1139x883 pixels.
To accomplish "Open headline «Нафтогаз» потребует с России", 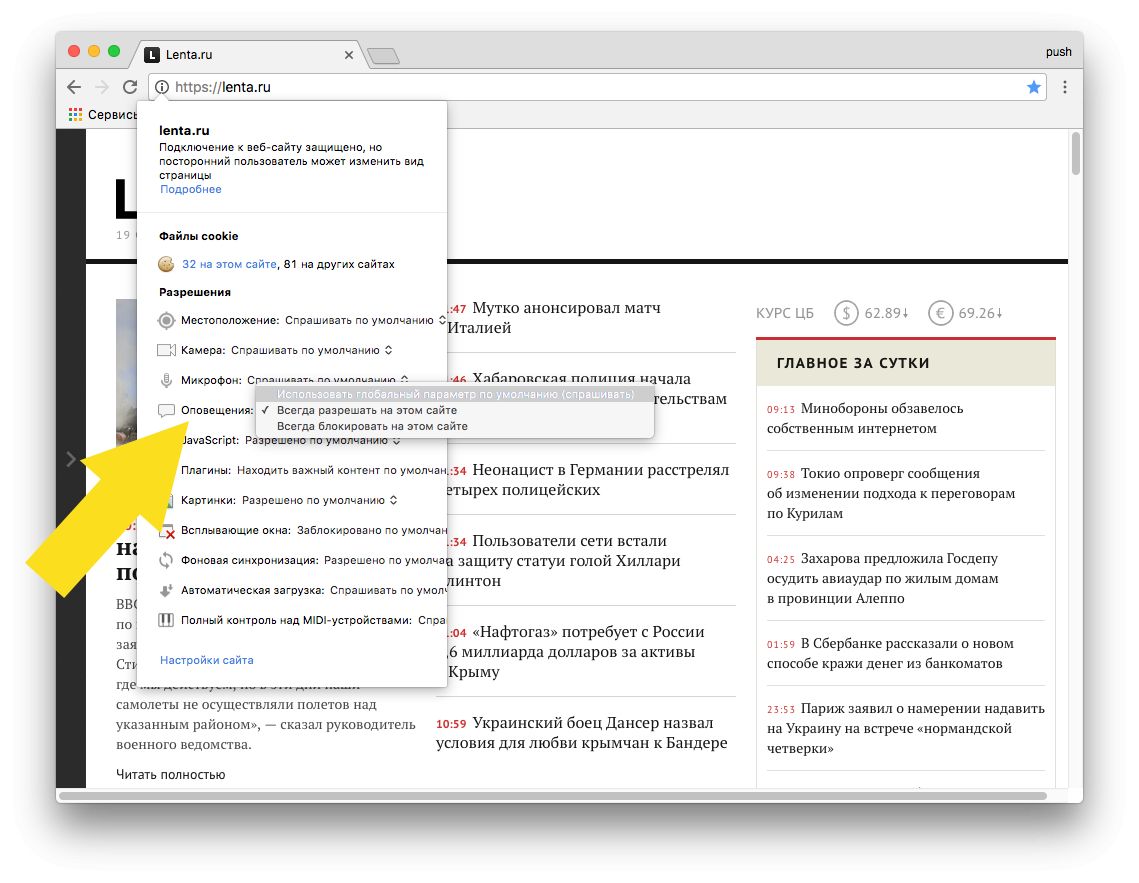I will [x=576, y=651].
